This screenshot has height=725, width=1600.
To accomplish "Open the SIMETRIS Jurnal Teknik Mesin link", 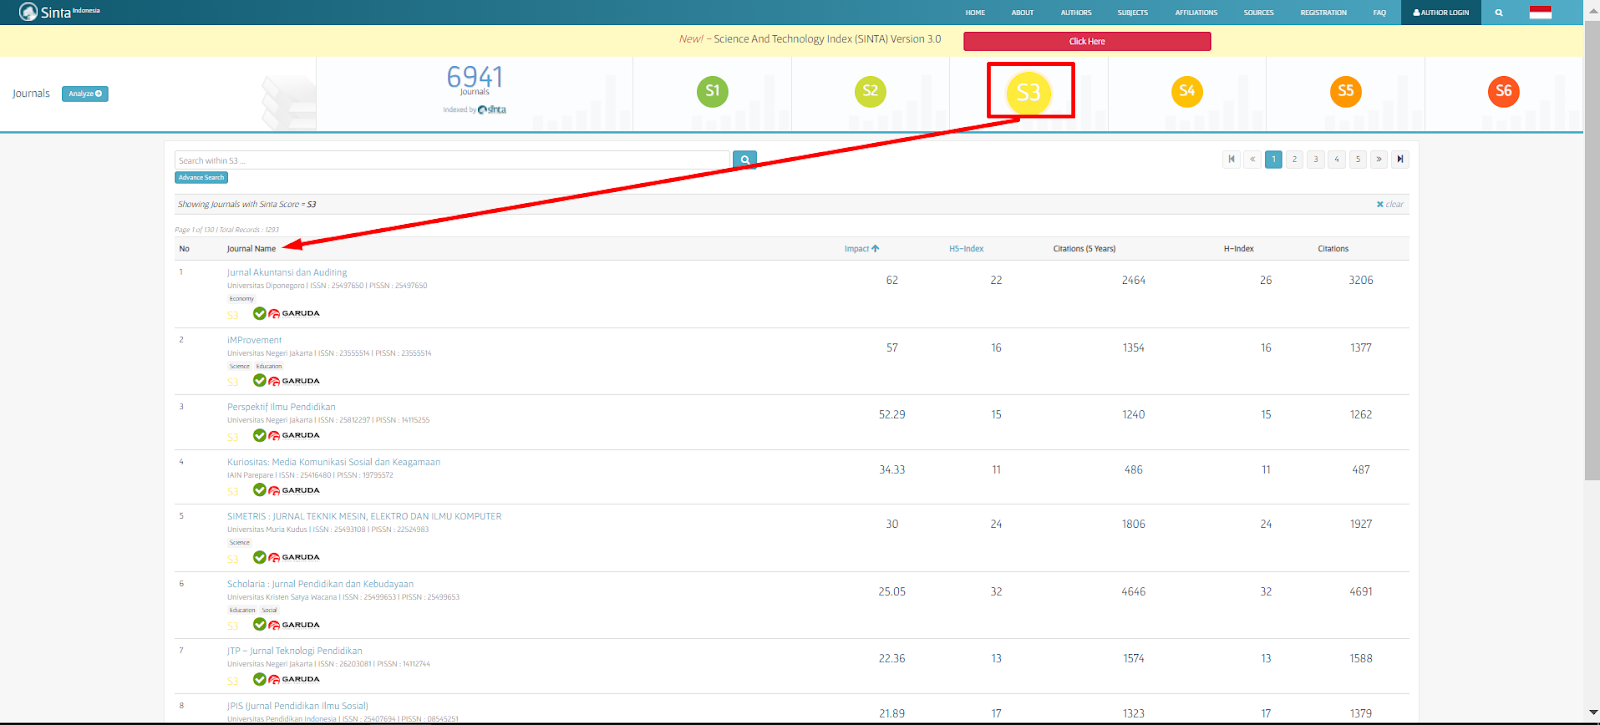I will click(364, 517).
